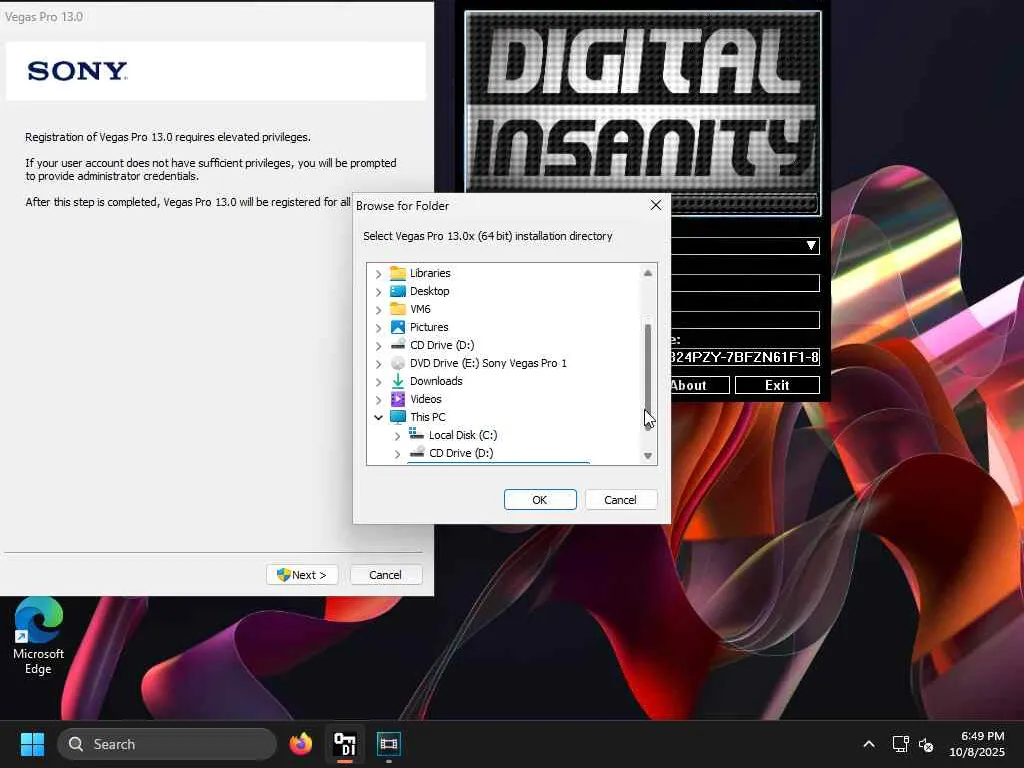
Task: Click CD Drive (D:) icon under This PC
Action: pyautogui.click(x=417, y=452)
